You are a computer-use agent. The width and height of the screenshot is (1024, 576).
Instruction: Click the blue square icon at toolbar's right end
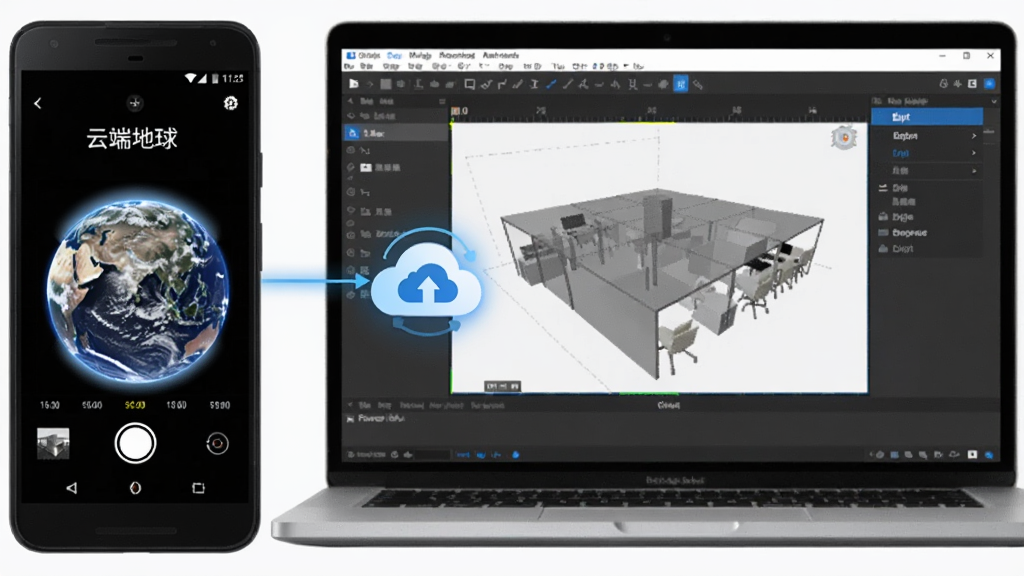coord(989,84)
